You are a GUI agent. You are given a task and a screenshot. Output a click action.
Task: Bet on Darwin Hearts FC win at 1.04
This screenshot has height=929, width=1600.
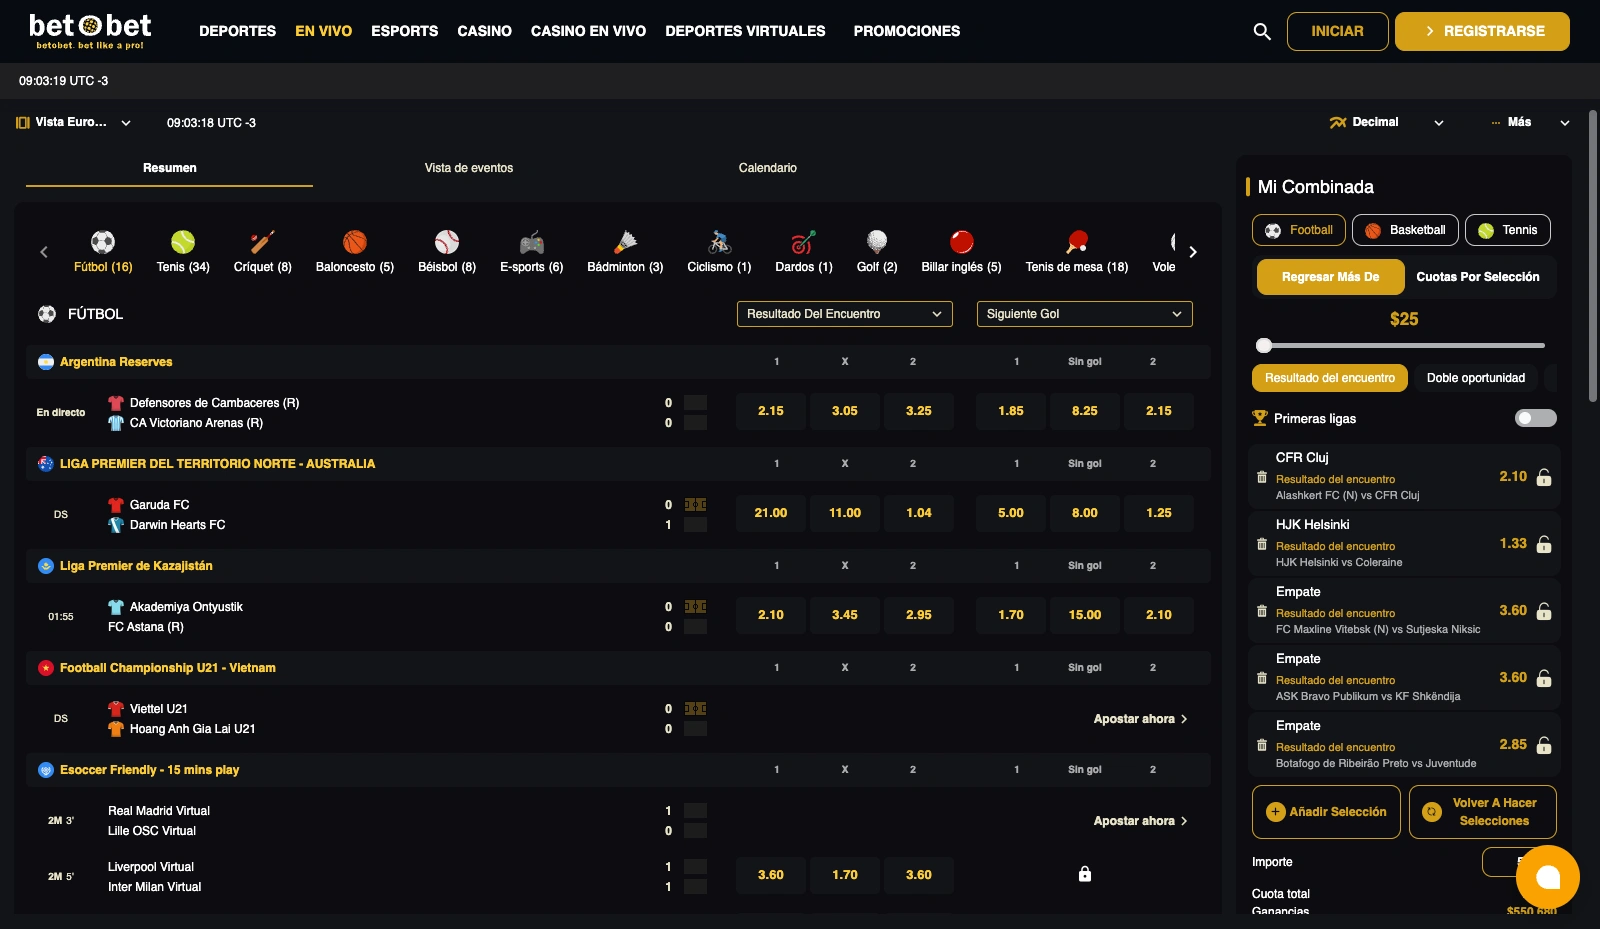[919, 513]
